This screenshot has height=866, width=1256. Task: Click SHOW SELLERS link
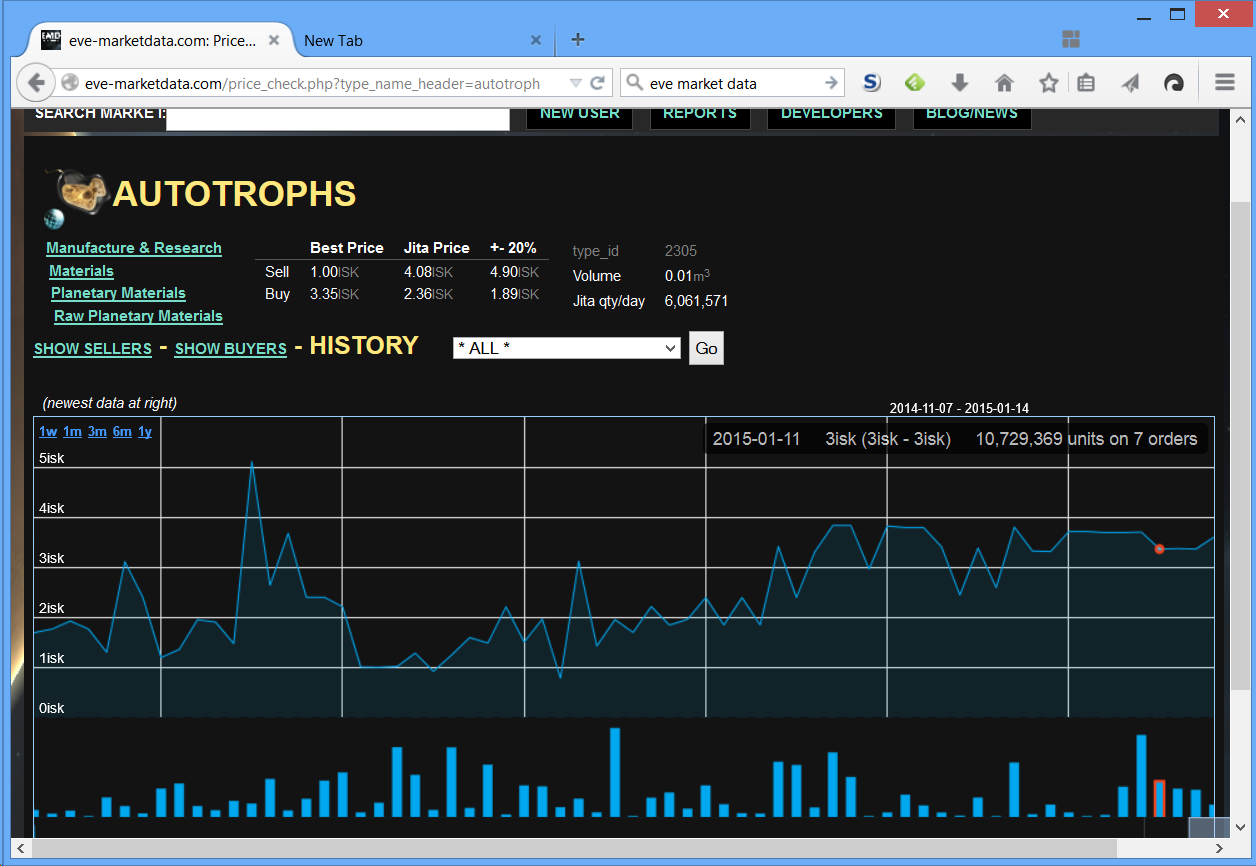click(93, 349)
